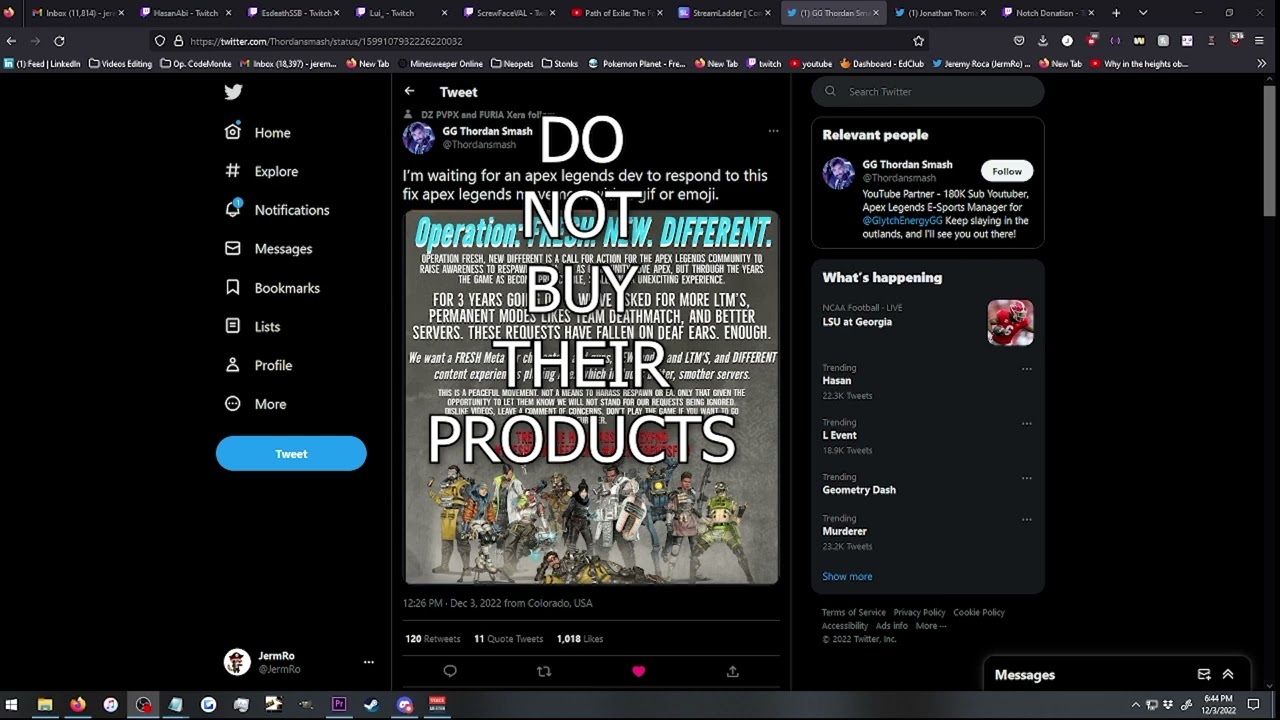Viewport: 1280px width, 720px height.
Task: Click the share icon under the tweet
Action: (x=732, y=671)
